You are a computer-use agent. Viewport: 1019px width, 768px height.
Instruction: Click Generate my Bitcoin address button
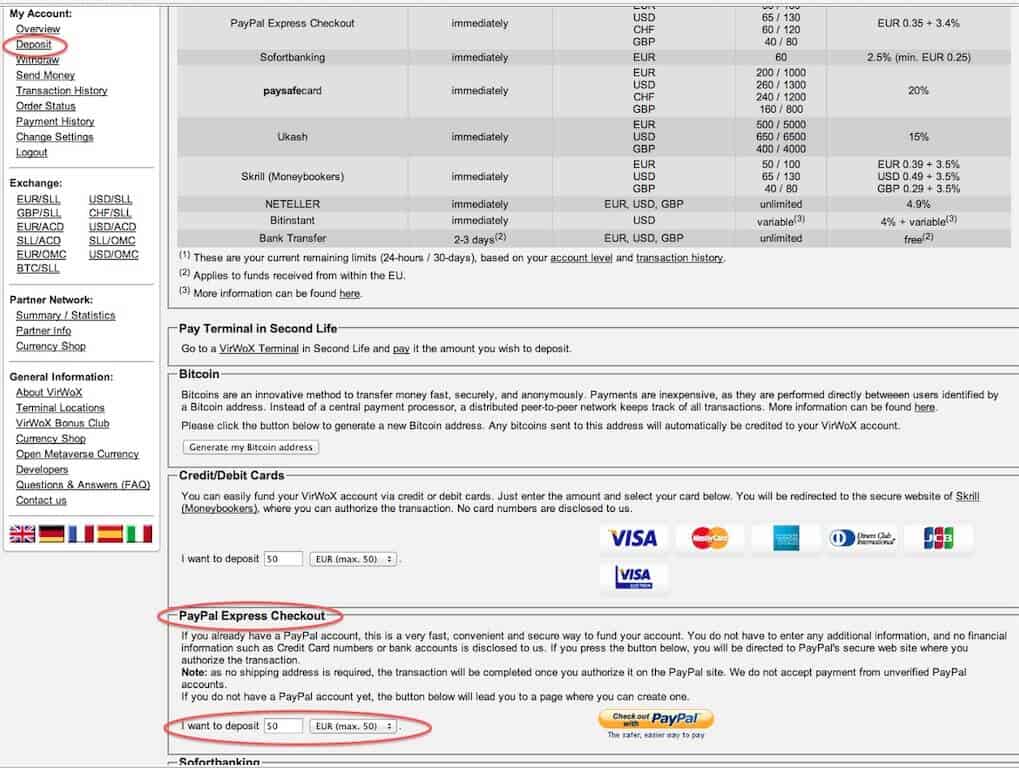click(251, 448)
